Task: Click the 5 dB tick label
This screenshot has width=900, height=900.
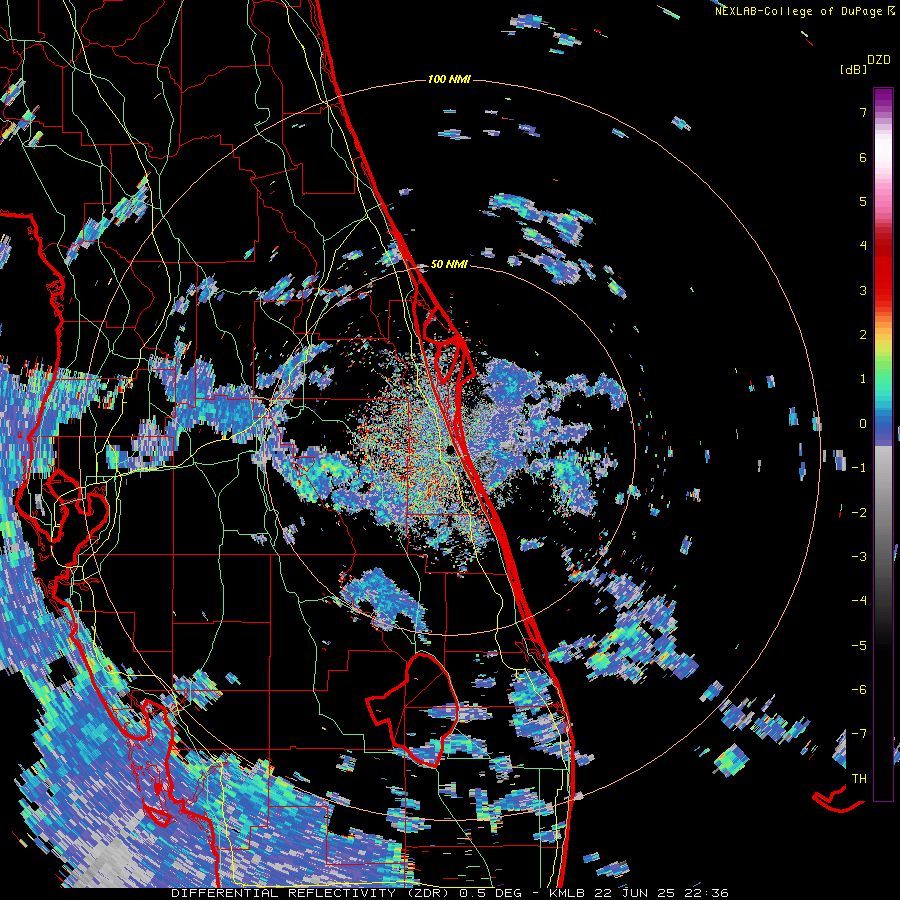Action: [863, 202]
